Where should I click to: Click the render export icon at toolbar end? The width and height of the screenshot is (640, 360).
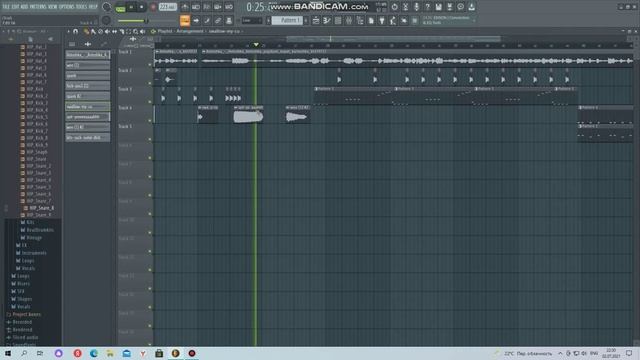point(471,7)
